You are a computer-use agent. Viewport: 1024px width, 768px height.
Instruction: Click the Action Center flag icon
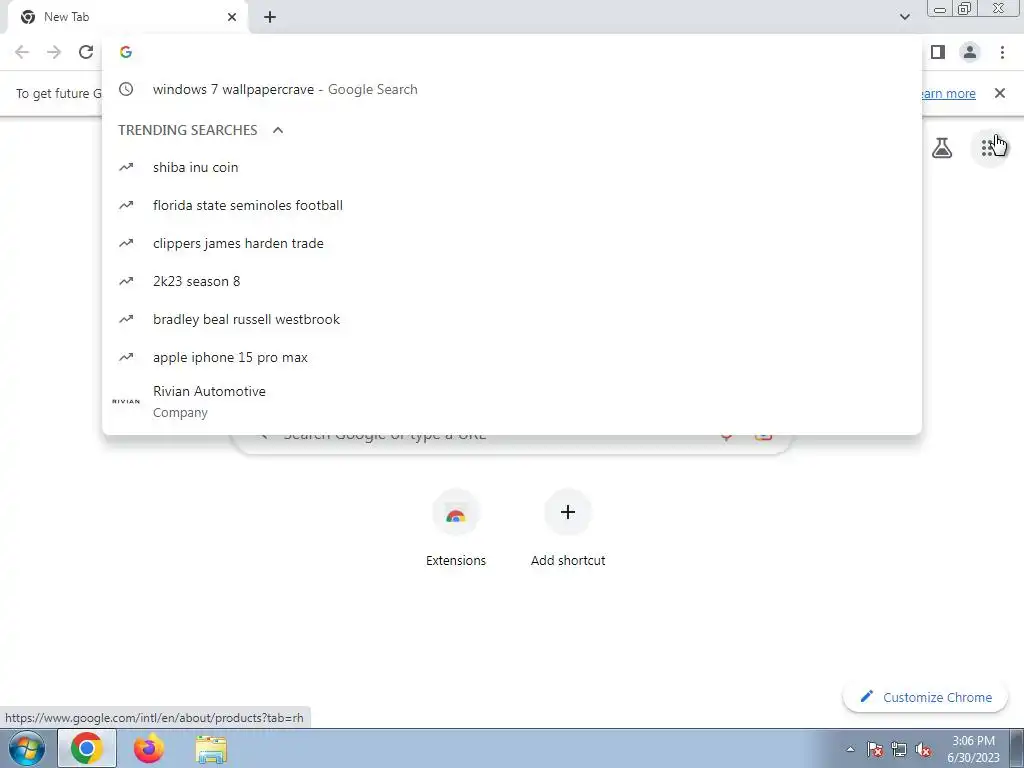tap(875, 750)
